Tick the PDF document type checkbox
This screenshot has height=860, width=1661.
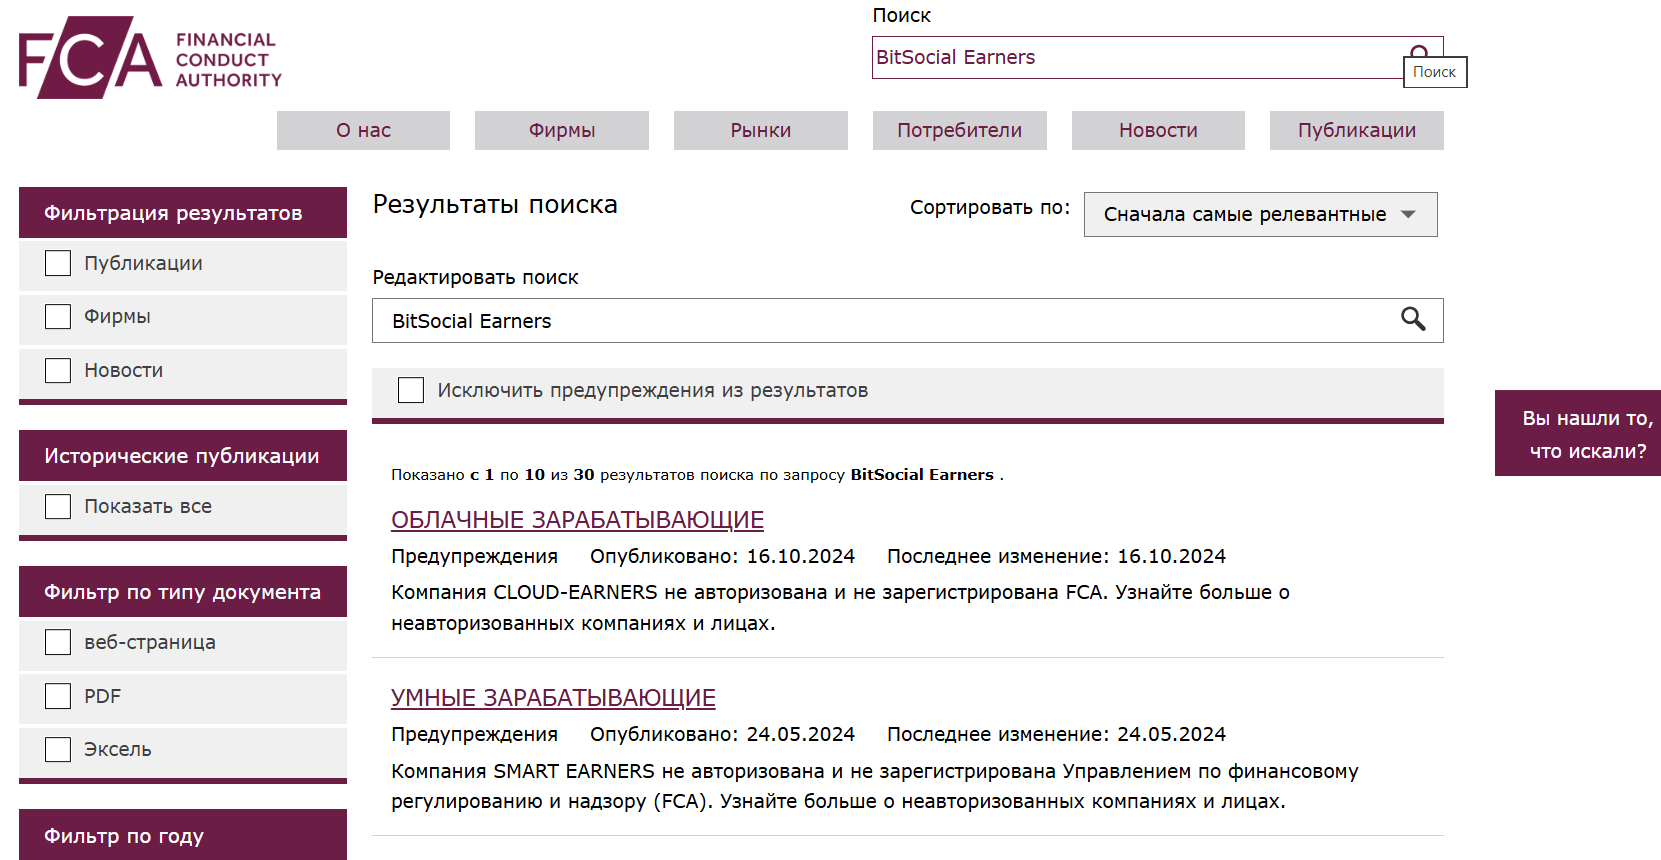[58, 696]
